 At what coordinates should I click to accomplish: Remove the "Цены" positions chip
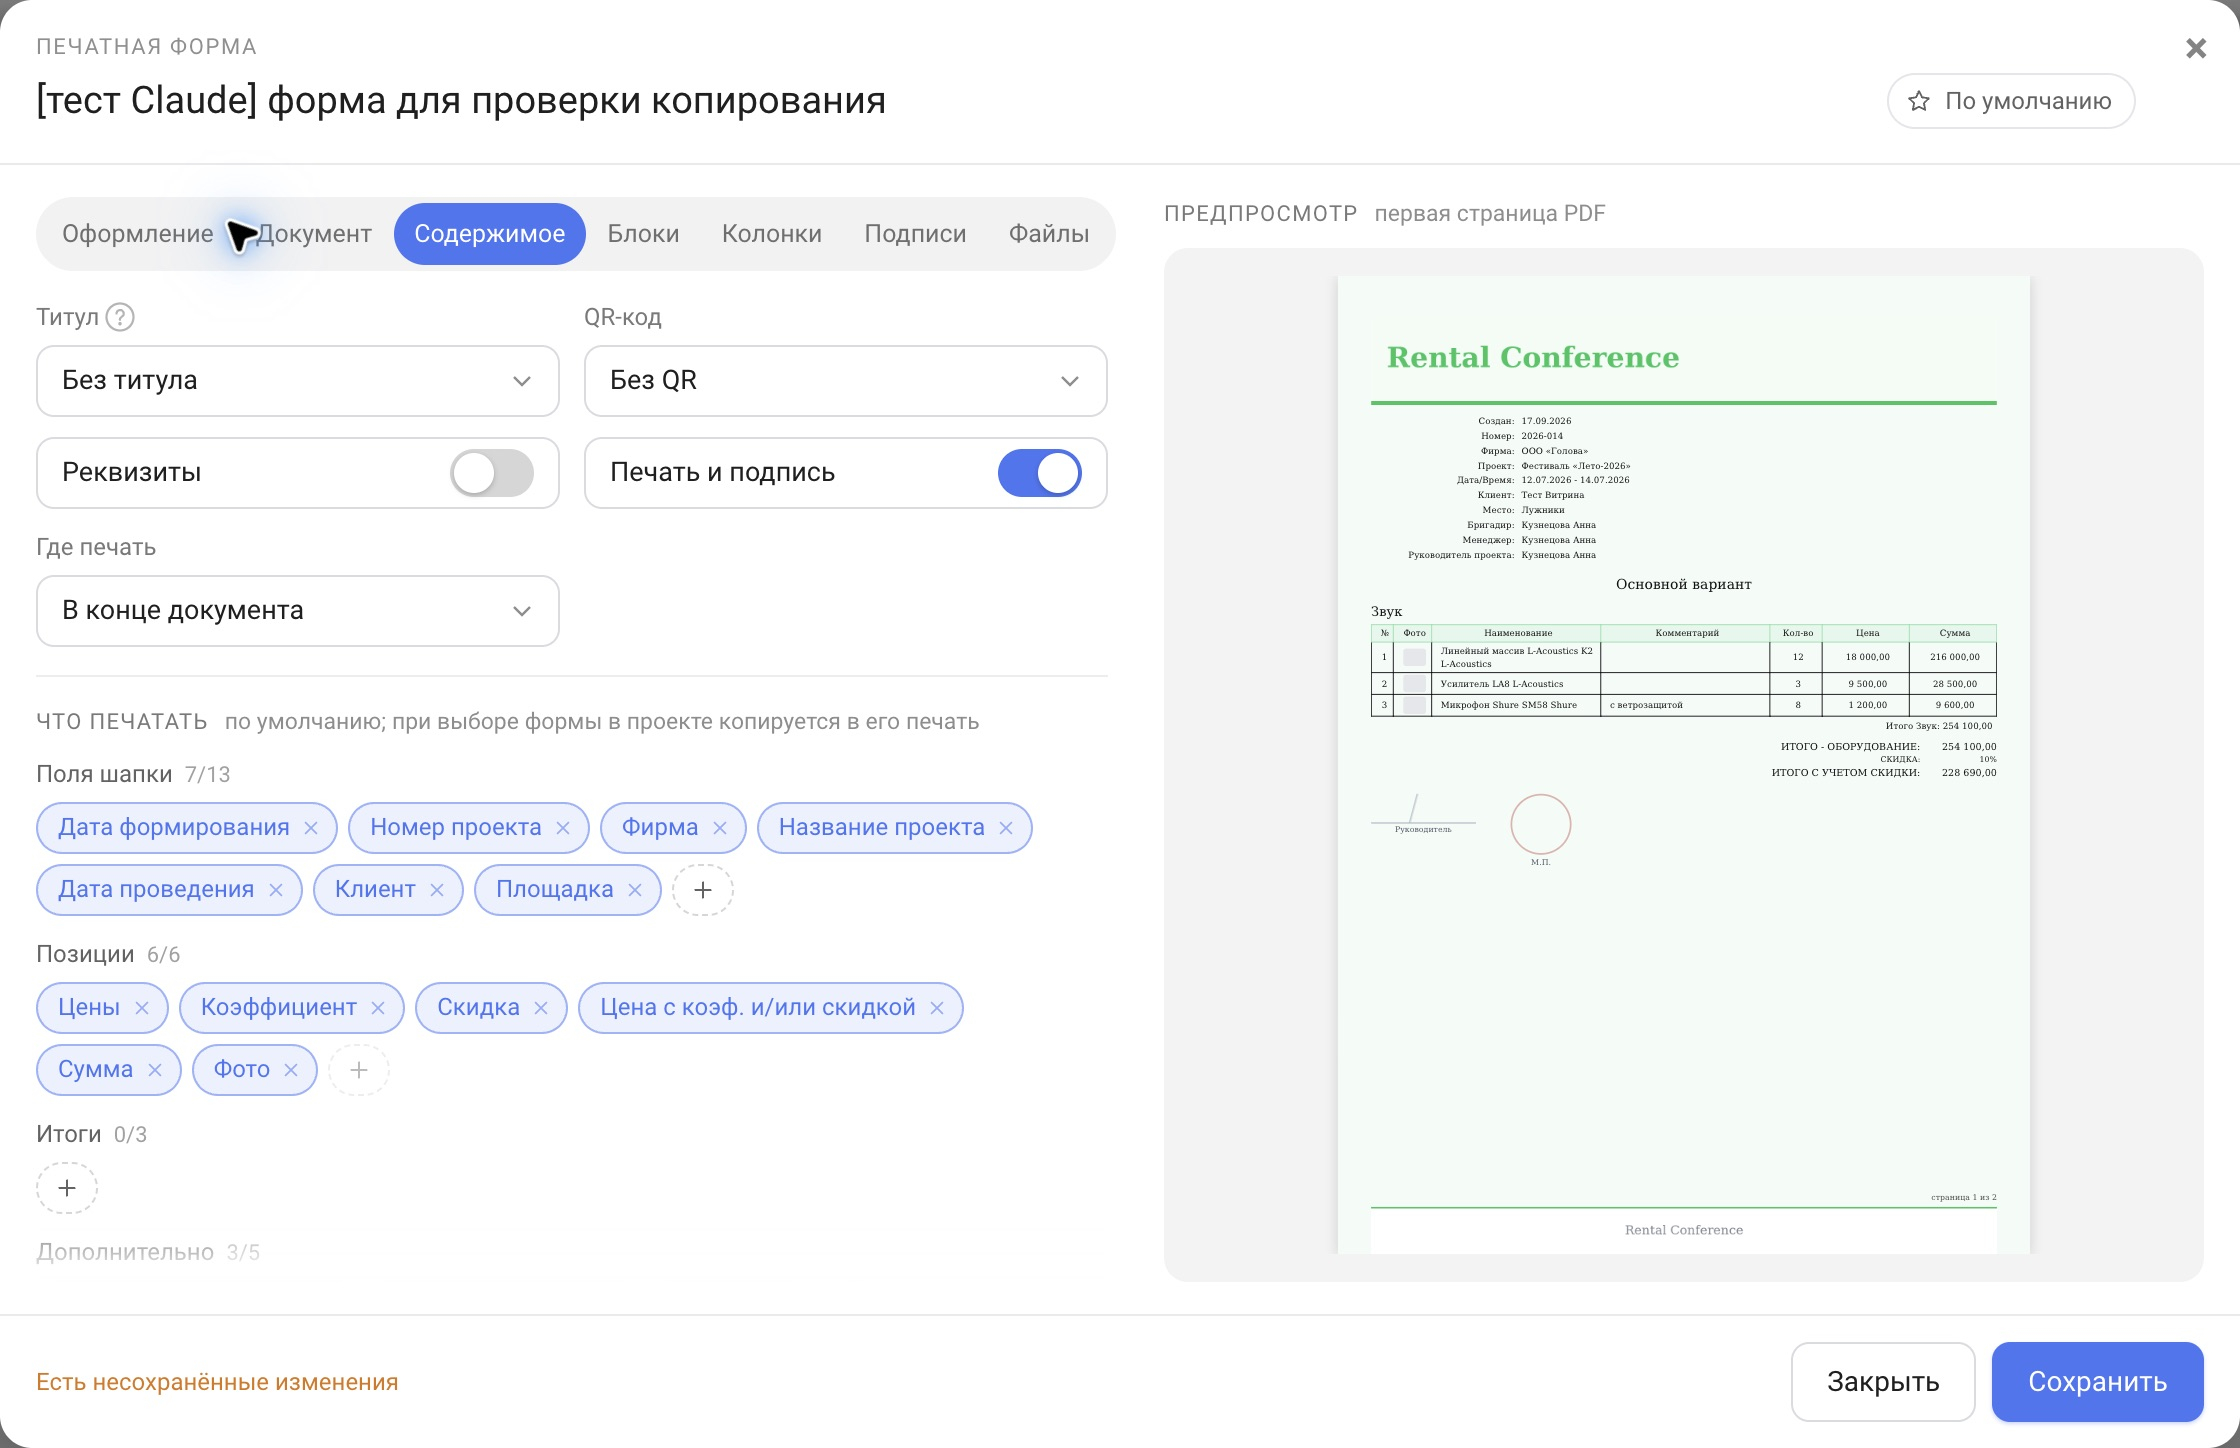[x=142, y=1008]
